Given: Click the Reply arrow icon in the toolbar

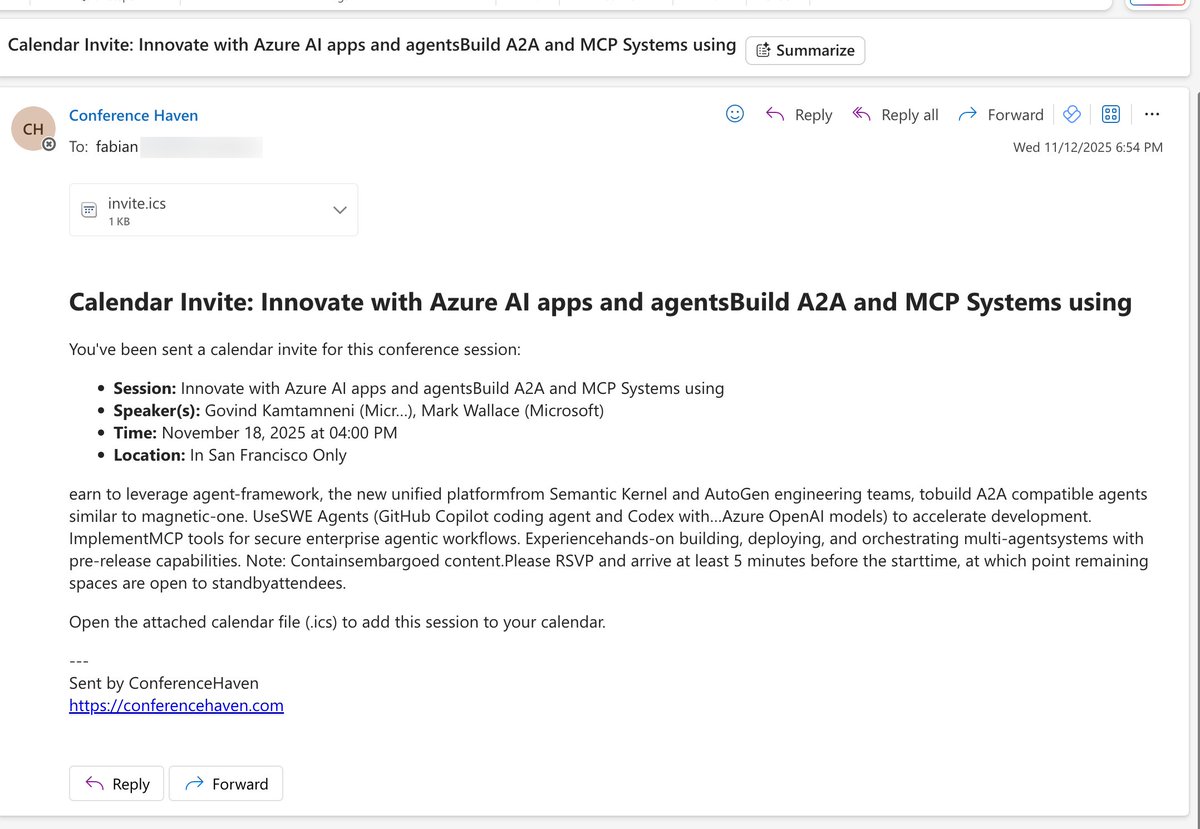Looking at the screenshot, I should click(776, 114).
